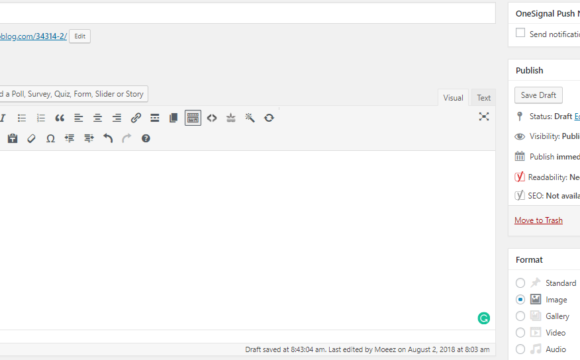Image resolution: width=580 pixels, height=360 pixels.
Task: Choose the Video post format
Action: tap(520, 333)
